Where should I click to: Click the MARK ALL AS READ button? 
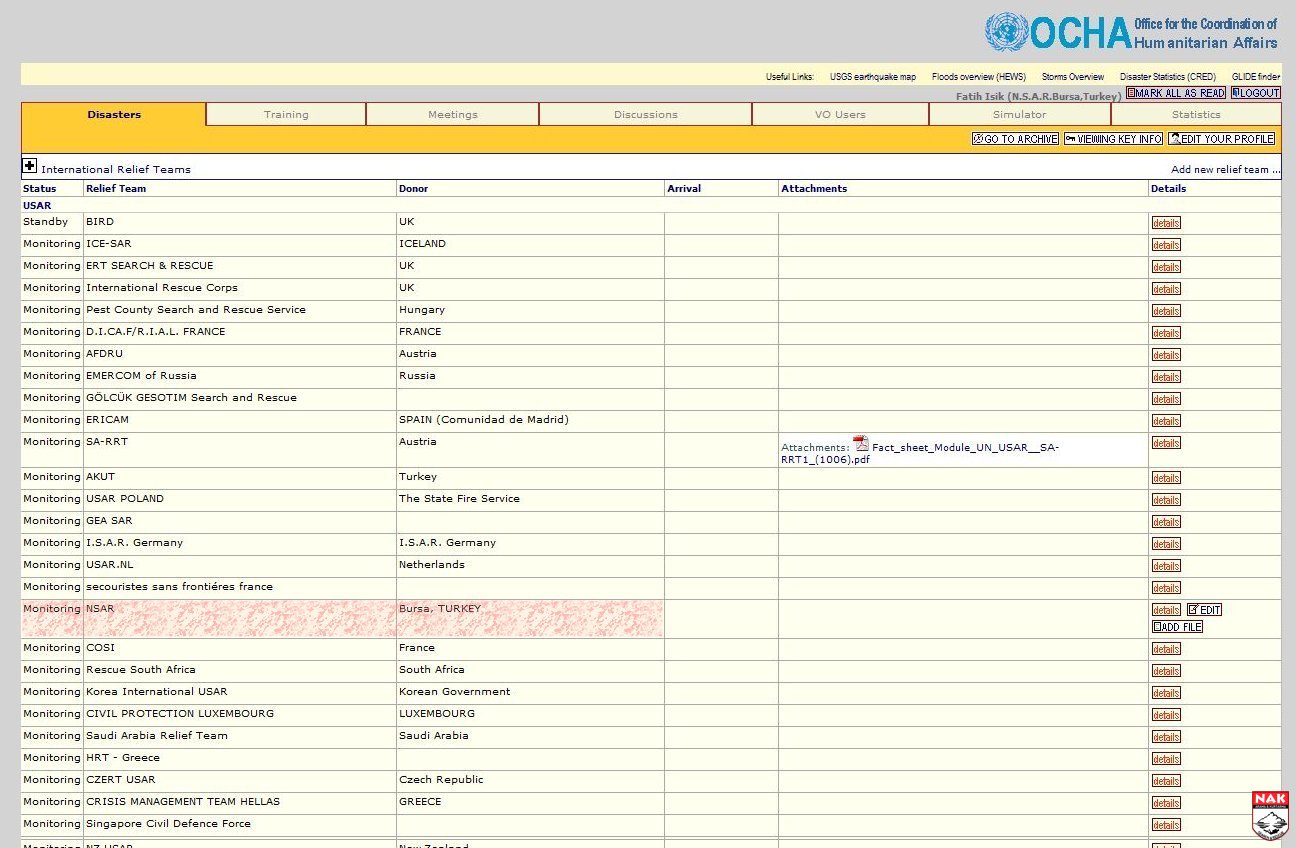pos(1176,93)
